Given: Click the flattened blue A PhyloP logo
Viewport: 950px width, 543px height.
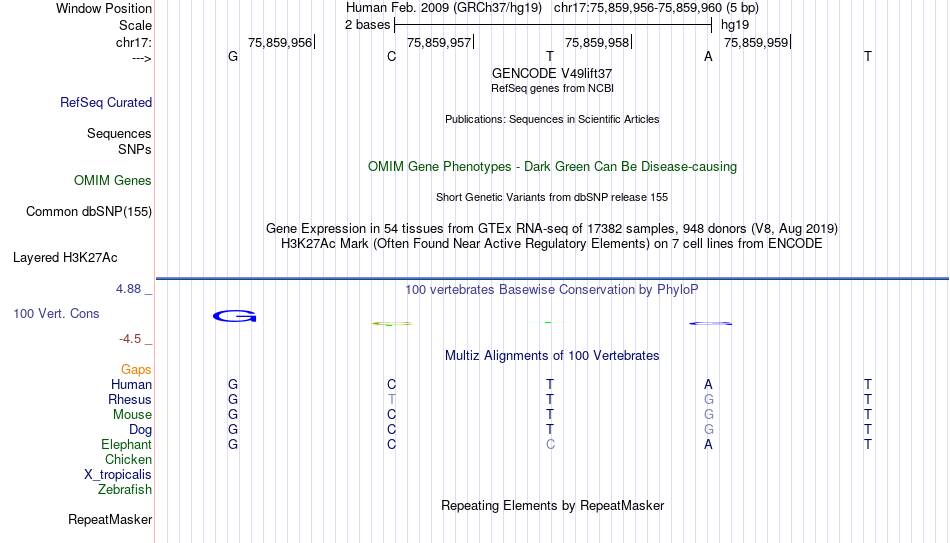Looking at the screenshot, I should pyautogui.click(x=711, y=324).
